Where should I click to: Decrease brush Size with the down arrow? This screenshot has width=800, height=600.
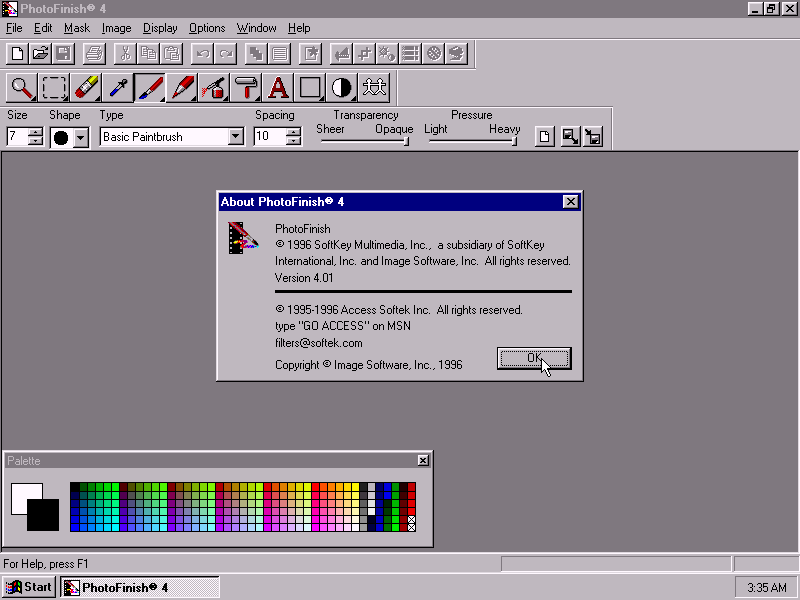tap(35, 141)
